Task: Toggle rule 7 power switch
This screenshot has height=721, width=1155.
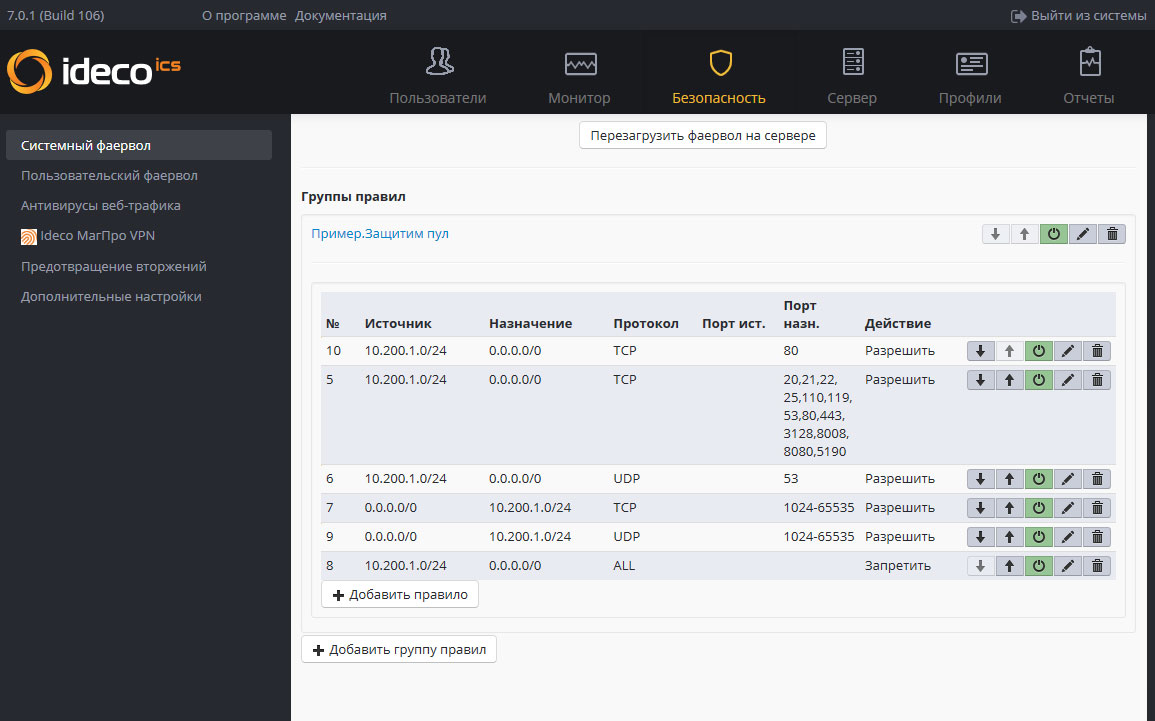Action: (x=1039, y=508)
